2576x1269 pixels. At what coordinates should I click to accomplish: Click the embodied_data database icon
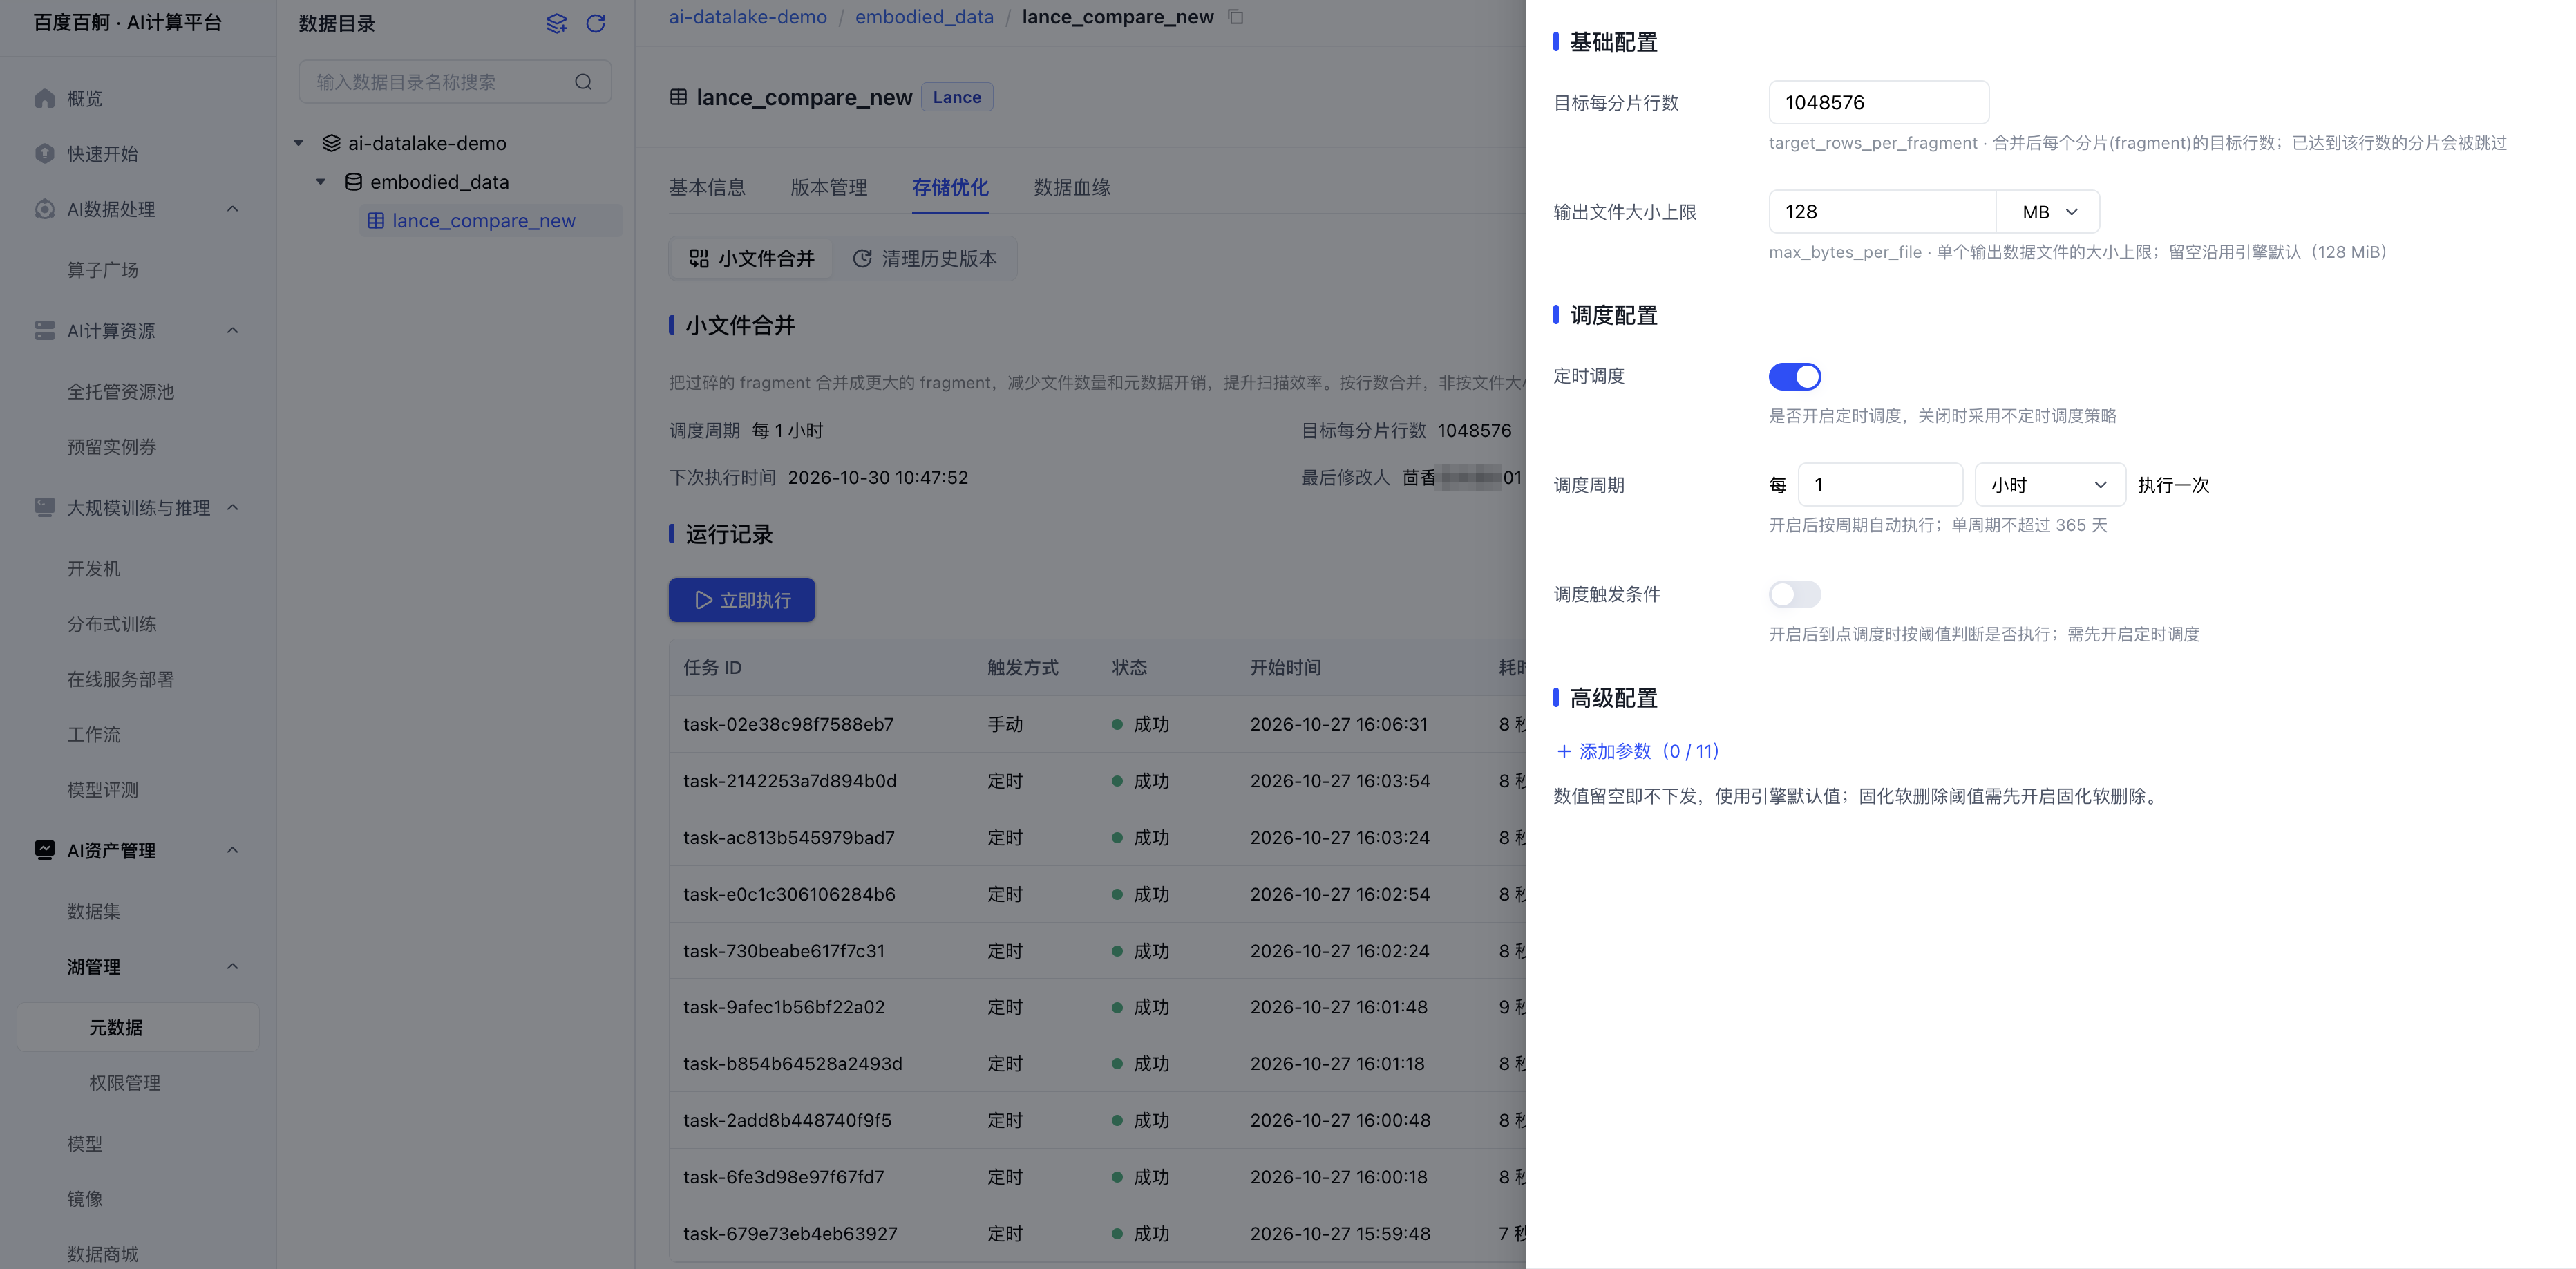pyautogui.click(x=353, y=182)
